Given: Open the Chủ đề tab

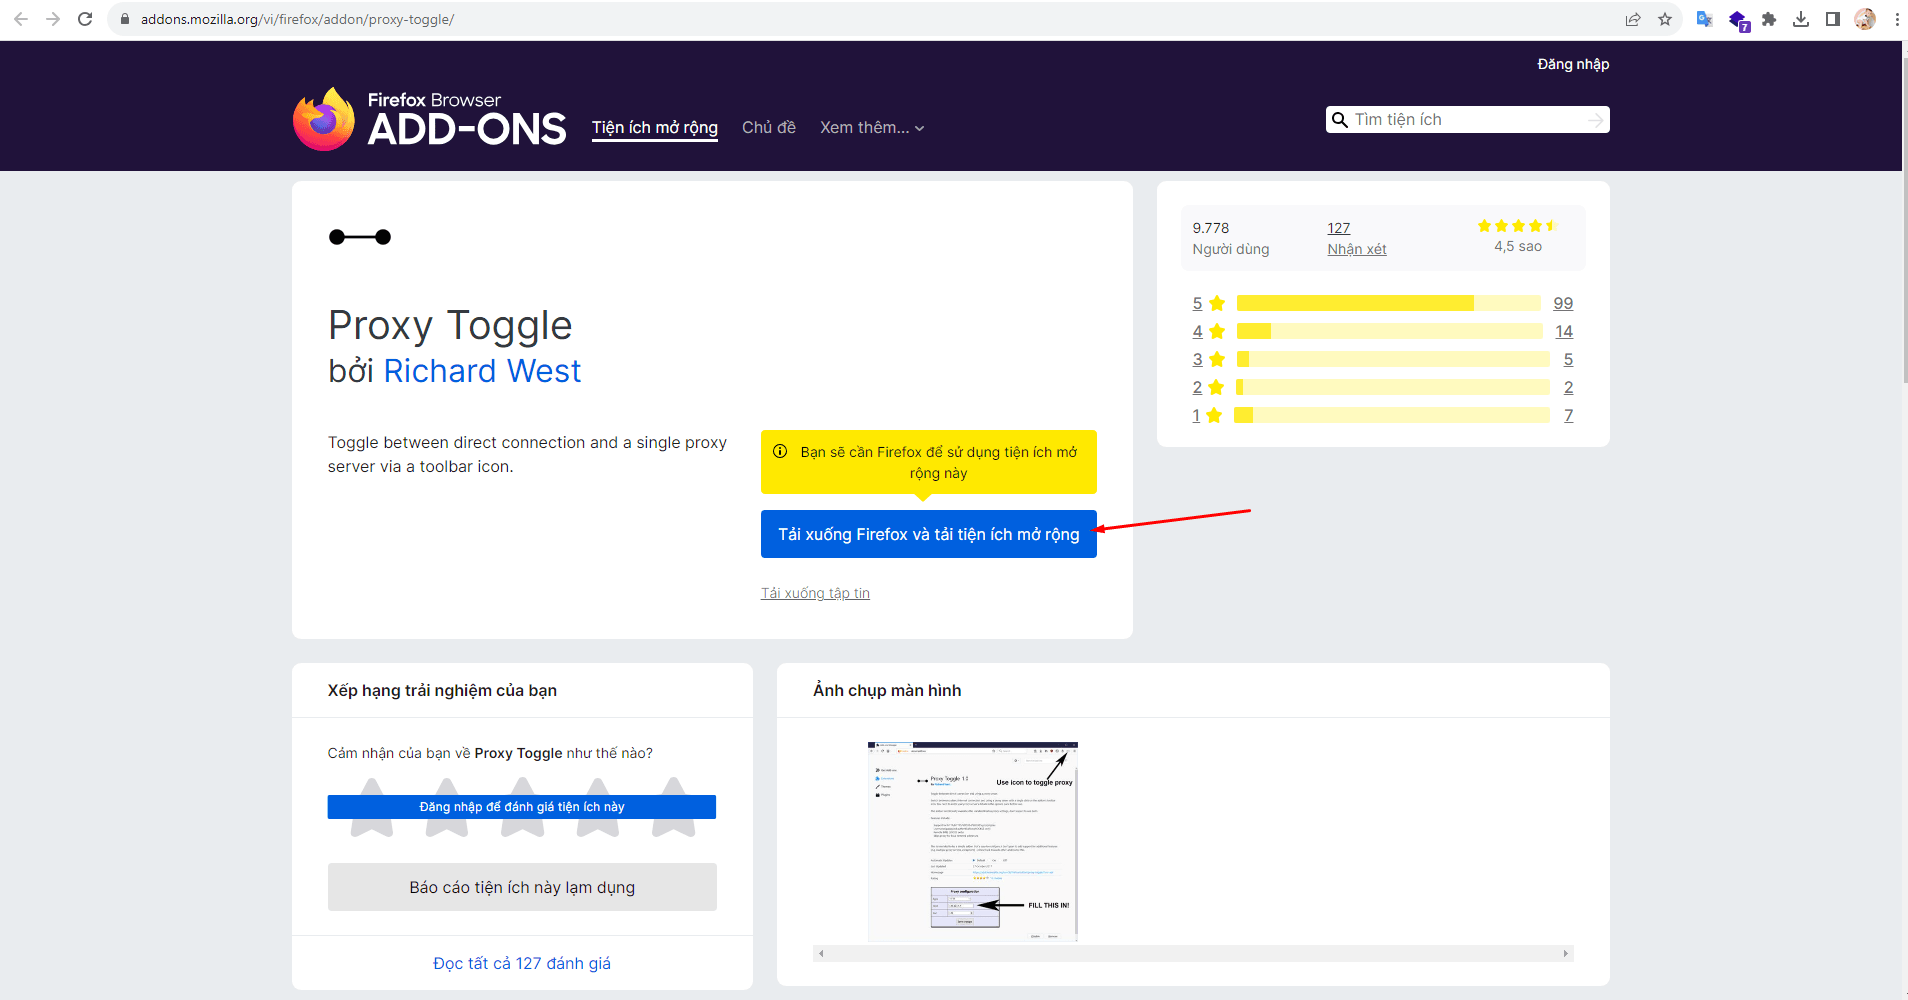Looking at the screenshot, I should pyautogui.click(x=769, y=128).
